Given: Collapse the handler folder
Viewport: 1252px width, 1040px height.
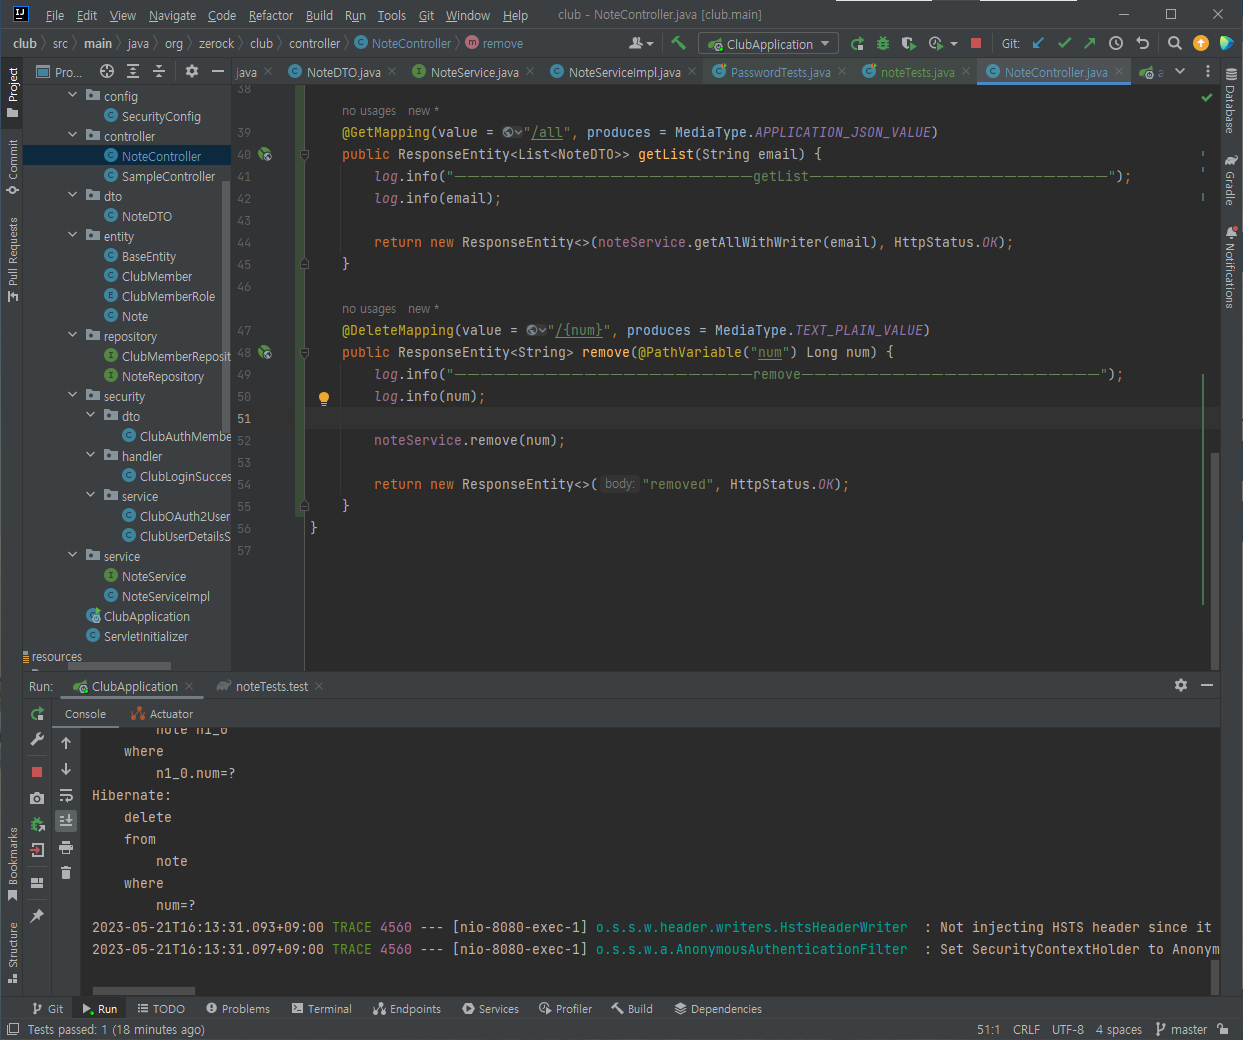Looking at the screenshot, I should 90,455.
